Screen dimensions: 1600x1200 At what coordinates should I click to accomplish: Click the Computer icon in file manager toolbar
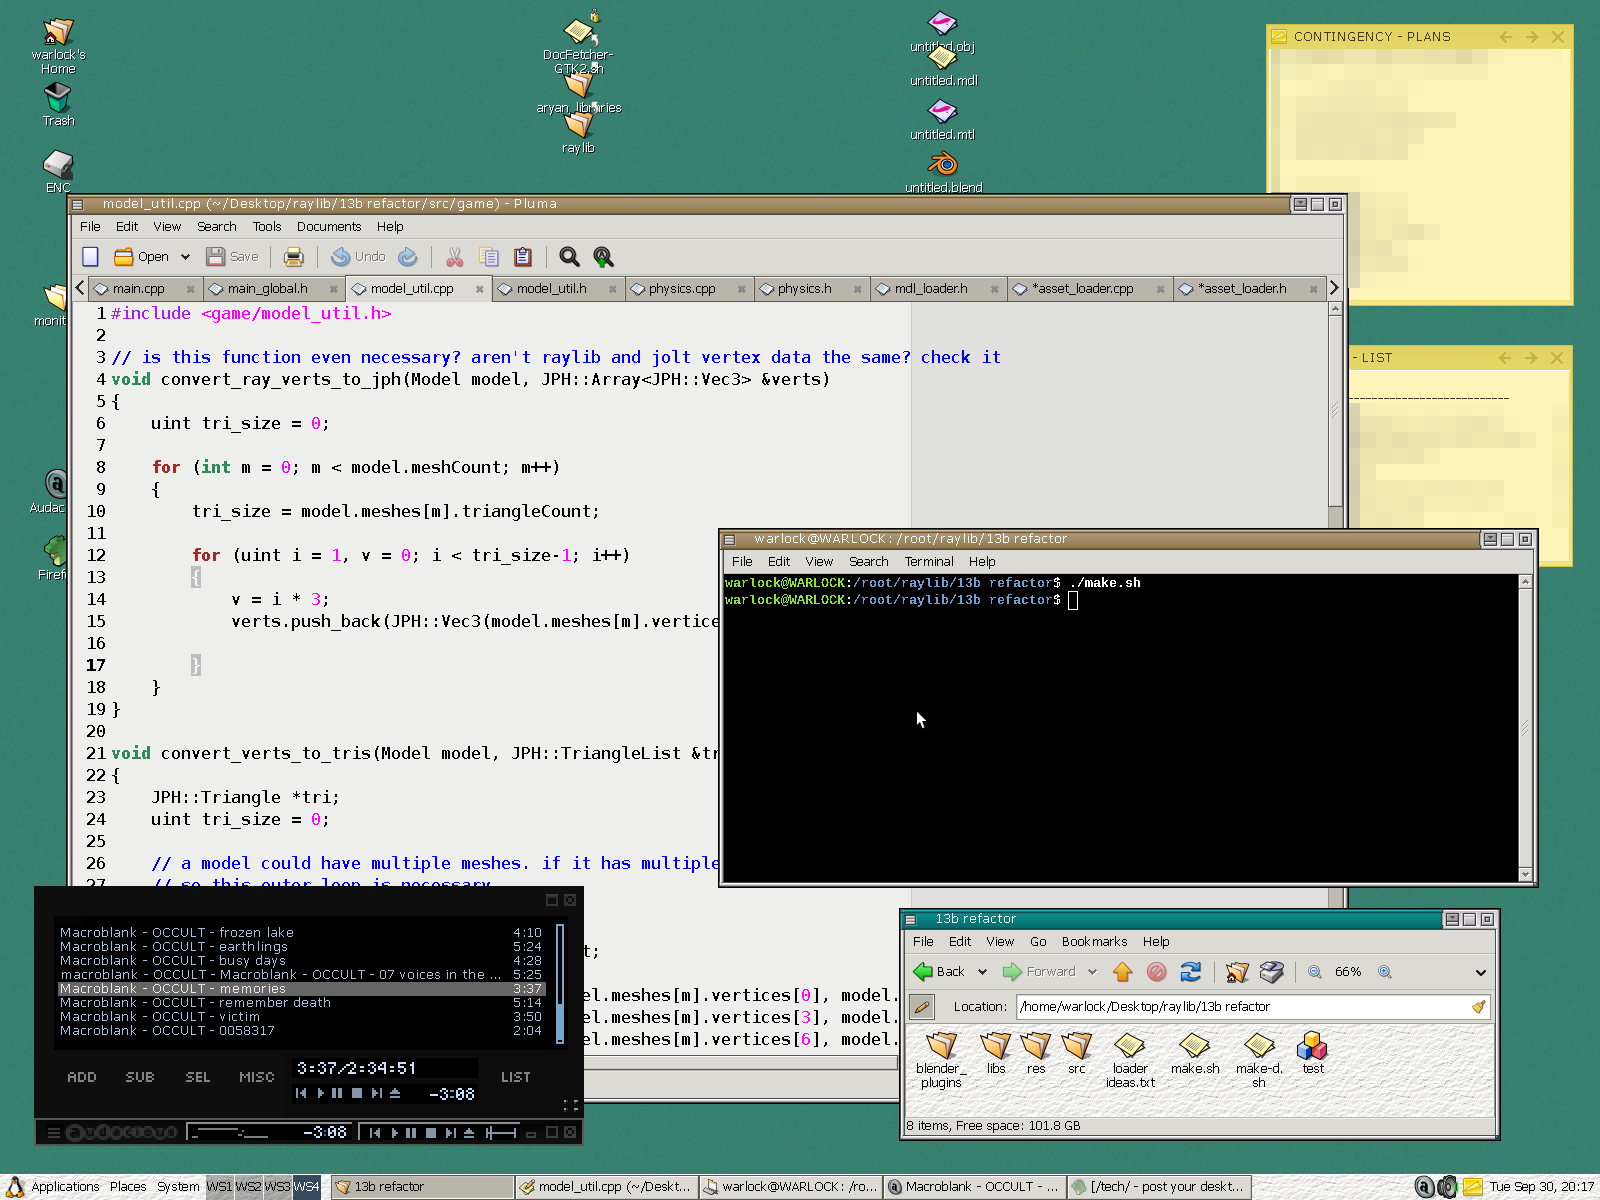[x=1271, y=972]
